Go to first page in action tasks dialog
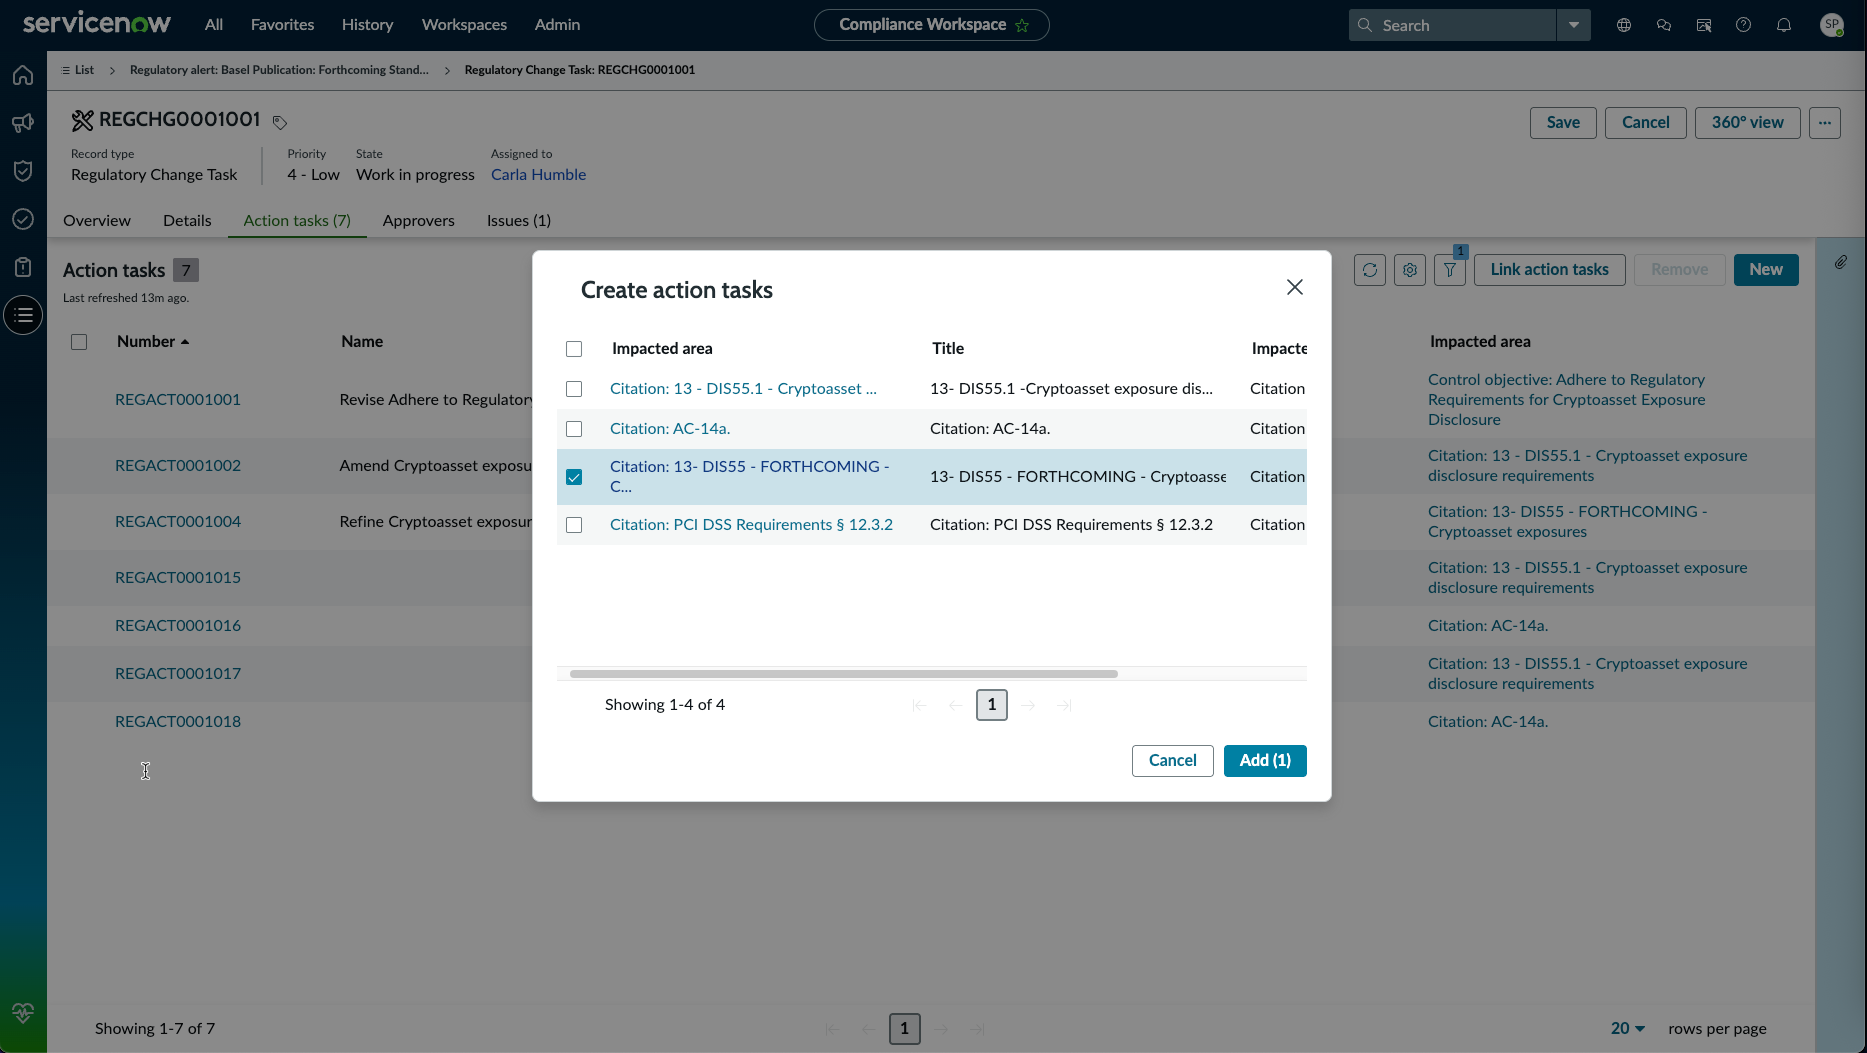Viewport: 1867px width, 1053px height. pyautogui.click(x=920, y=705)
